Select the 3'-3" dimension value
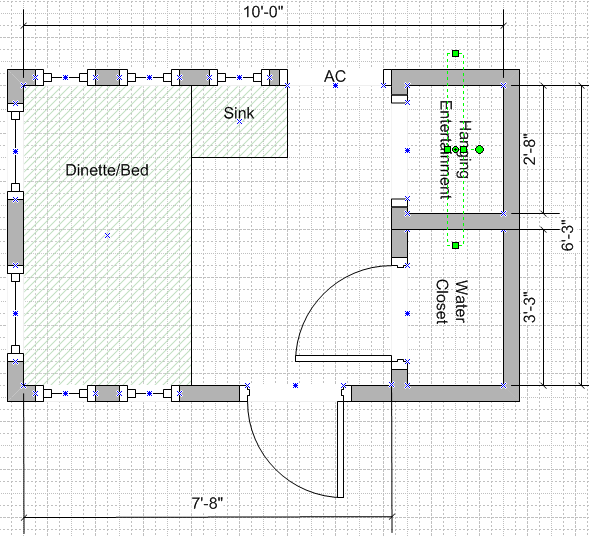The width and height of the screenshot is (589, 537). click(x=529, y=308)
